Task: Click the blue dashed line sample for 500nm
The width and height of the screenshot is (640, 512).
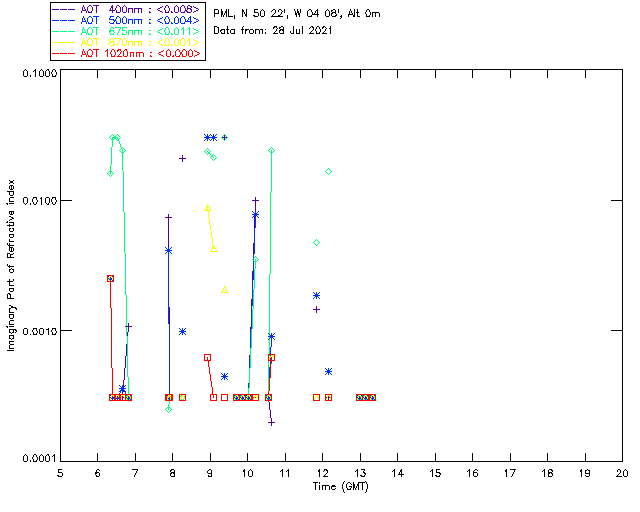Action: (64, 20)
